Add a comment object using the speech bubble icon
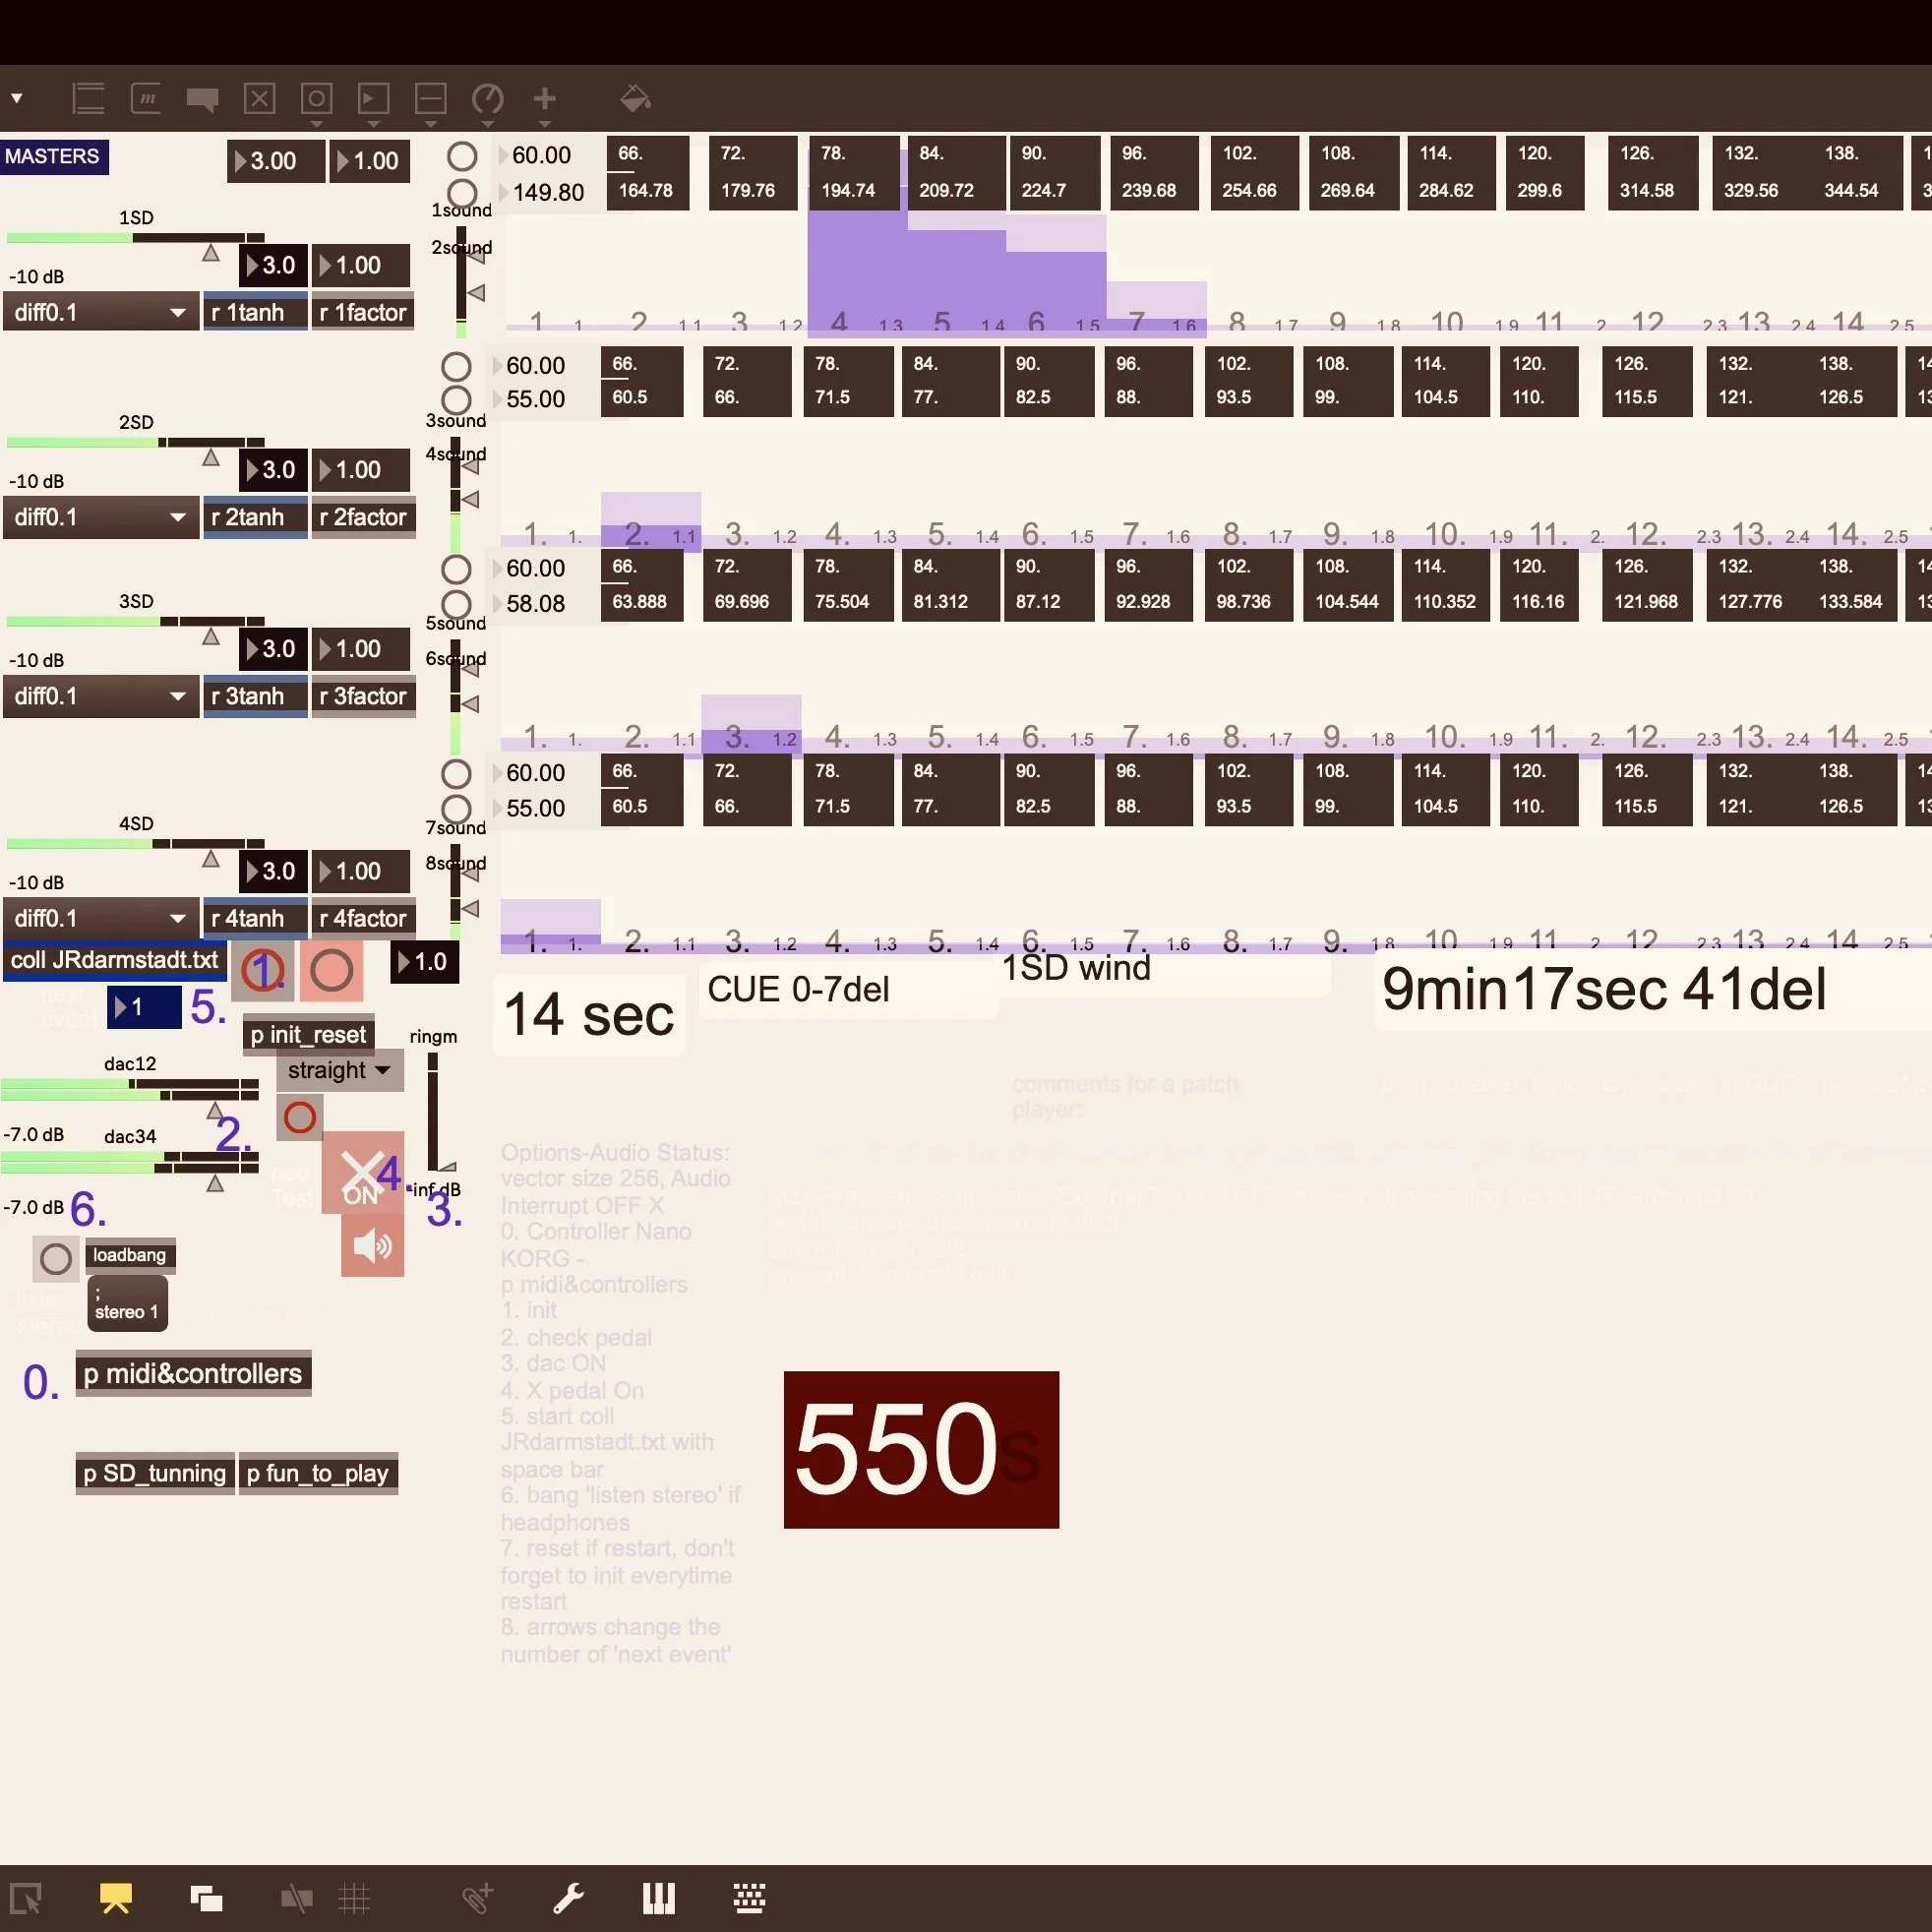This screenshot has height=1932, width=1932. (x=202, y=98)
